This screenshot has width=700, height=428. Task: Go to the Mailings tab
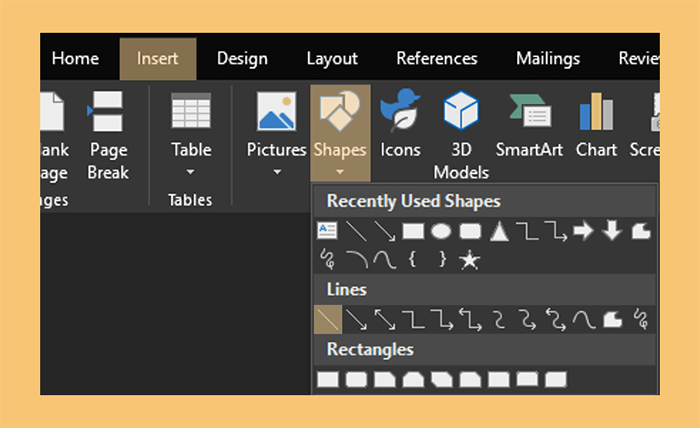click(548, 58)
